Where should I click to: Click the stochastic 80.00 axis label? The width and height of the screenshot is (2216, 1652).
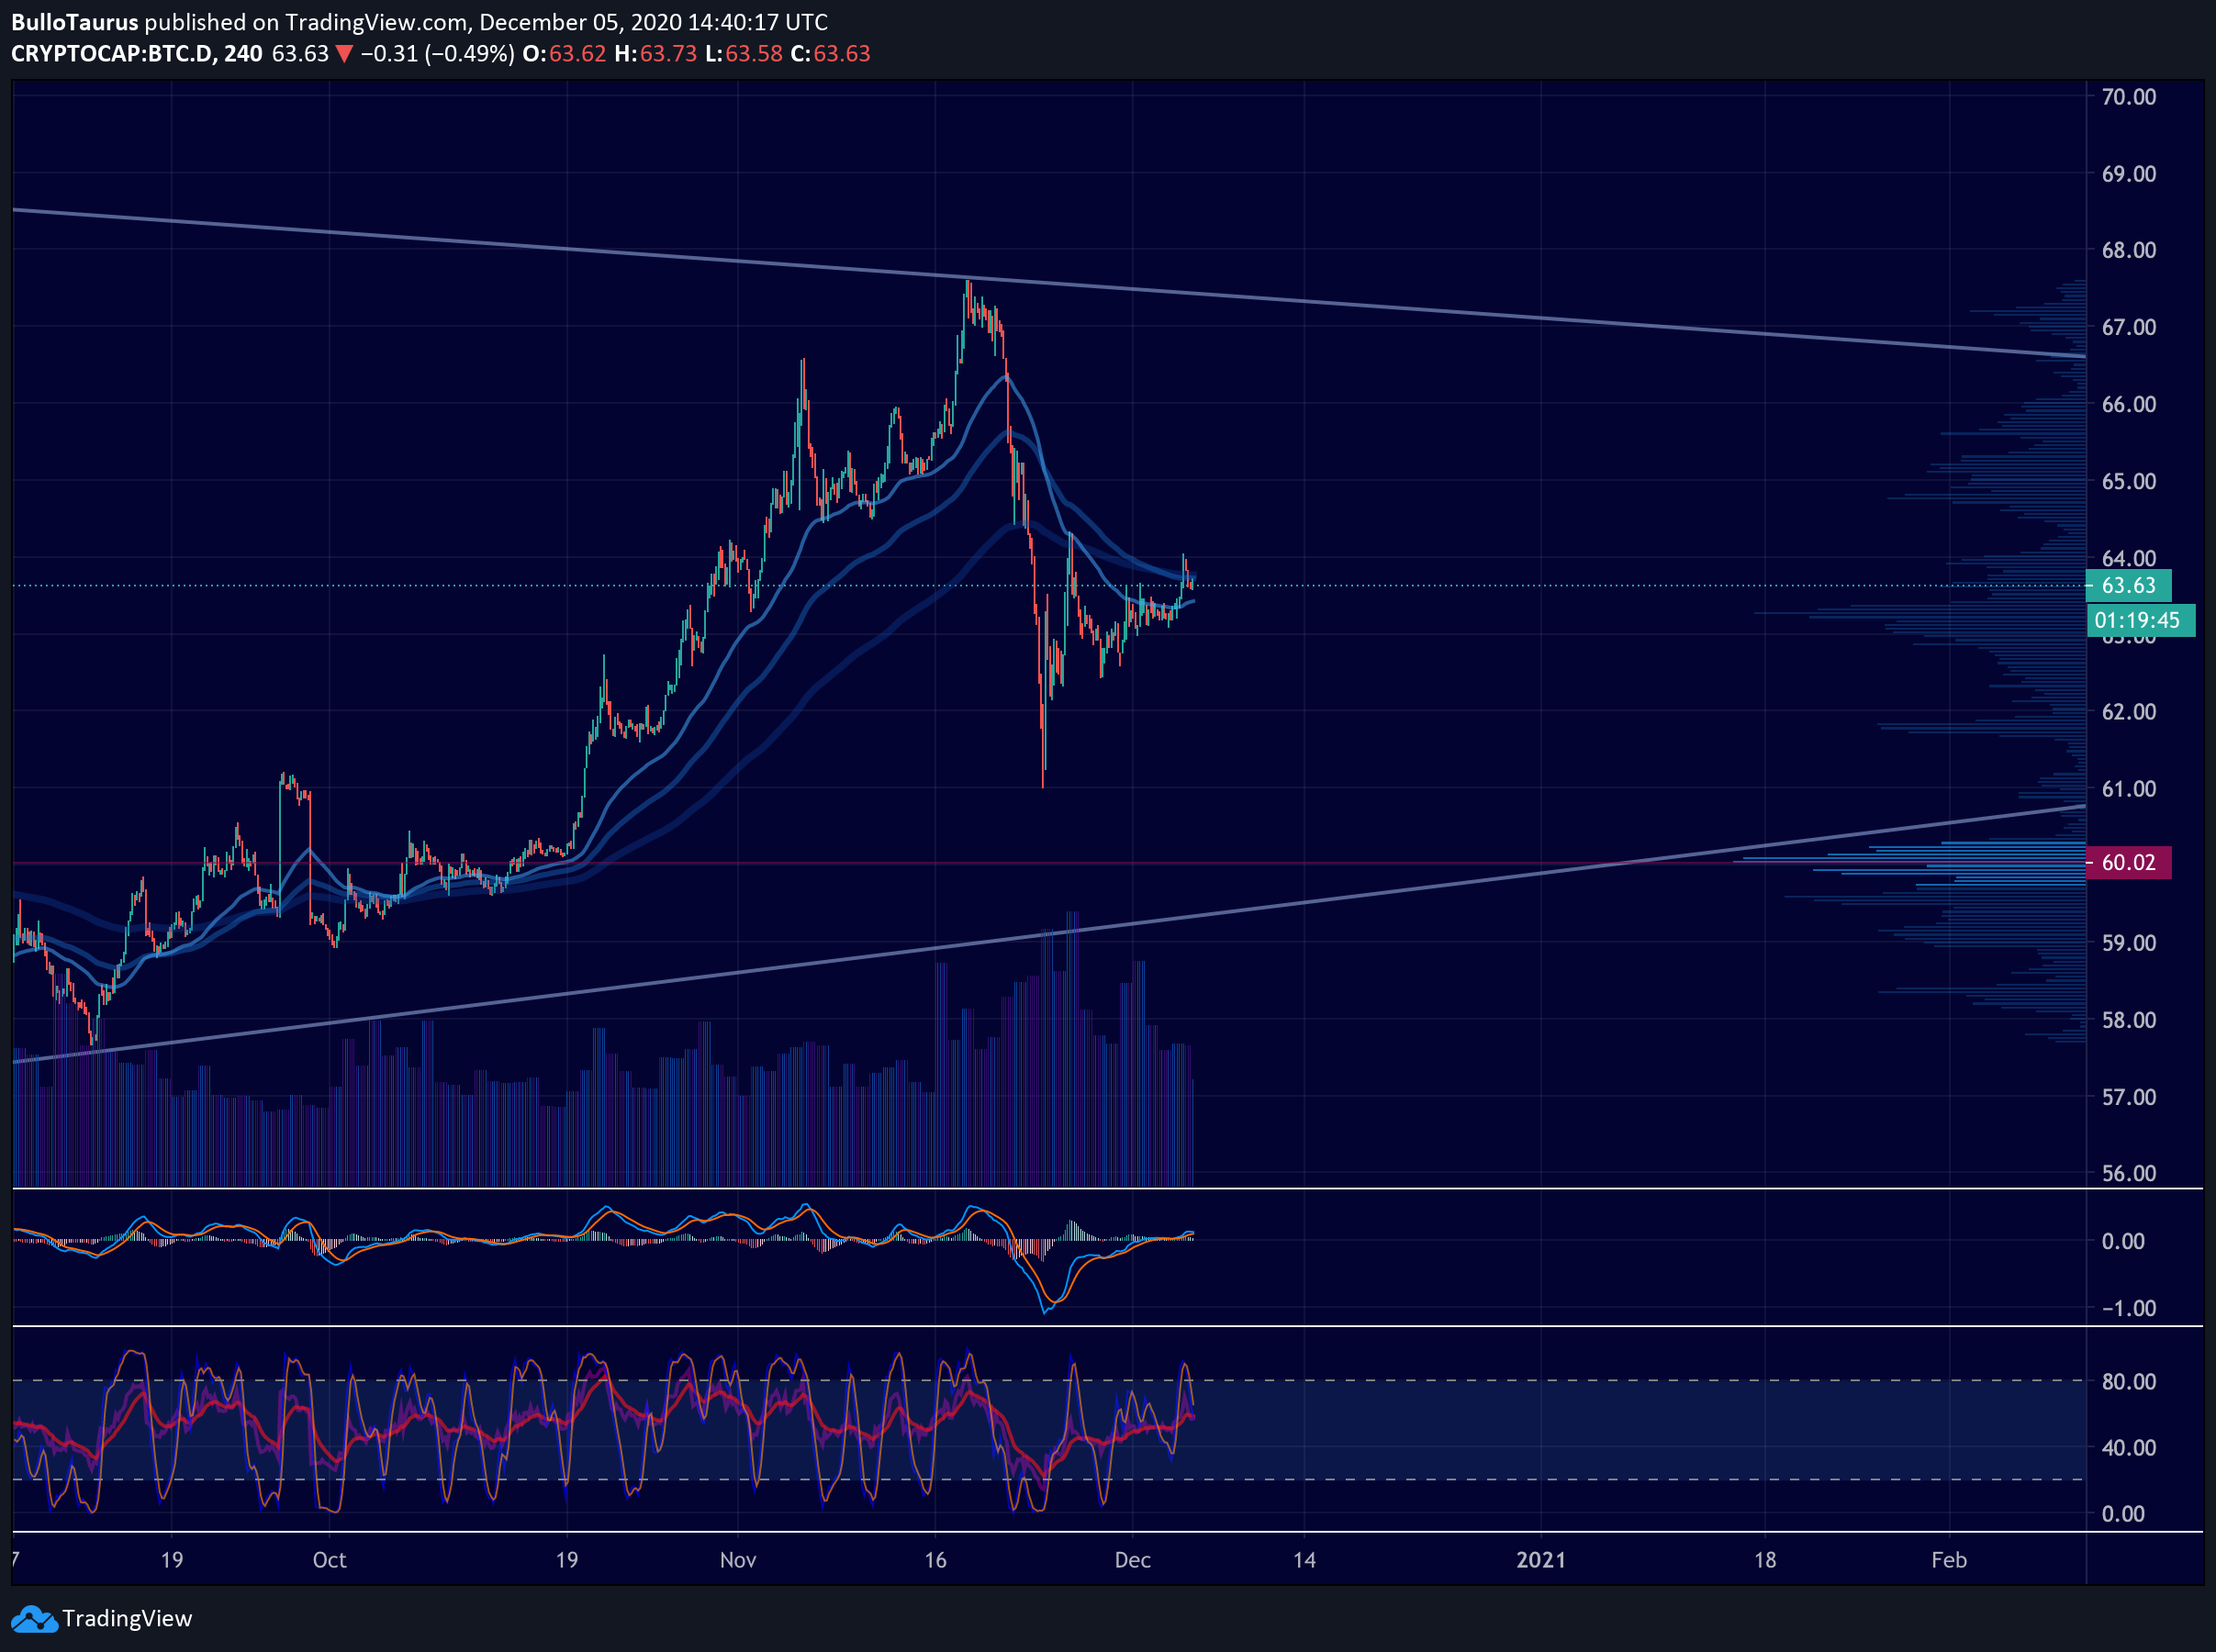point(2128,1381)
